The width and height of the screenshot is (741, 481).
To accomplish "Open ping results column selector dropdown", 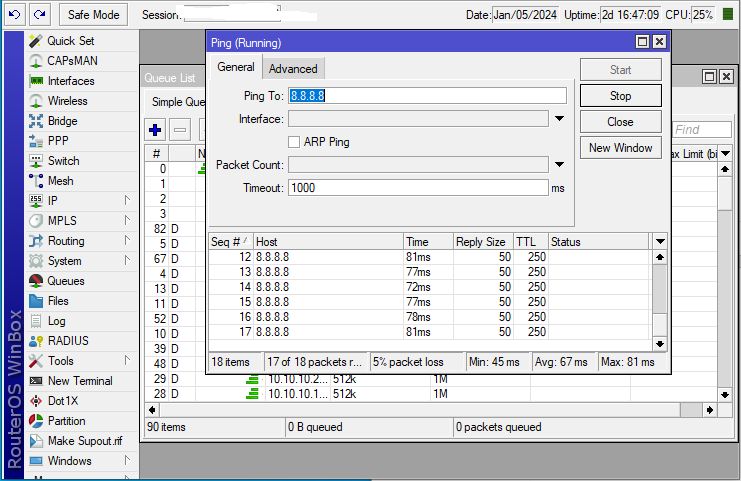I will click(x=660, y=241).
